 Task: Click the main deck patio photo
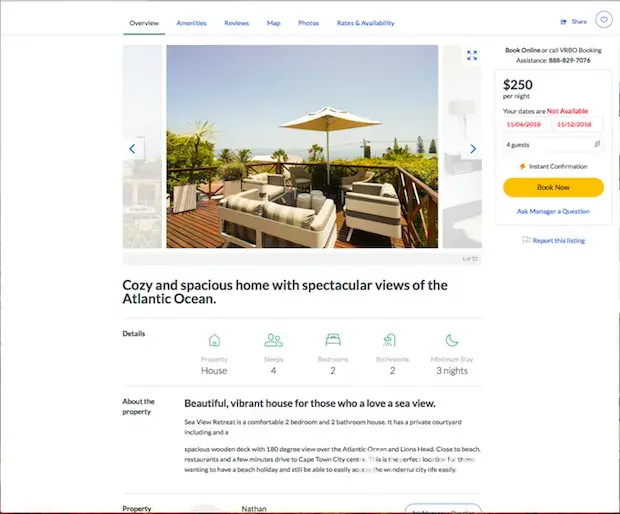(302, 146)
